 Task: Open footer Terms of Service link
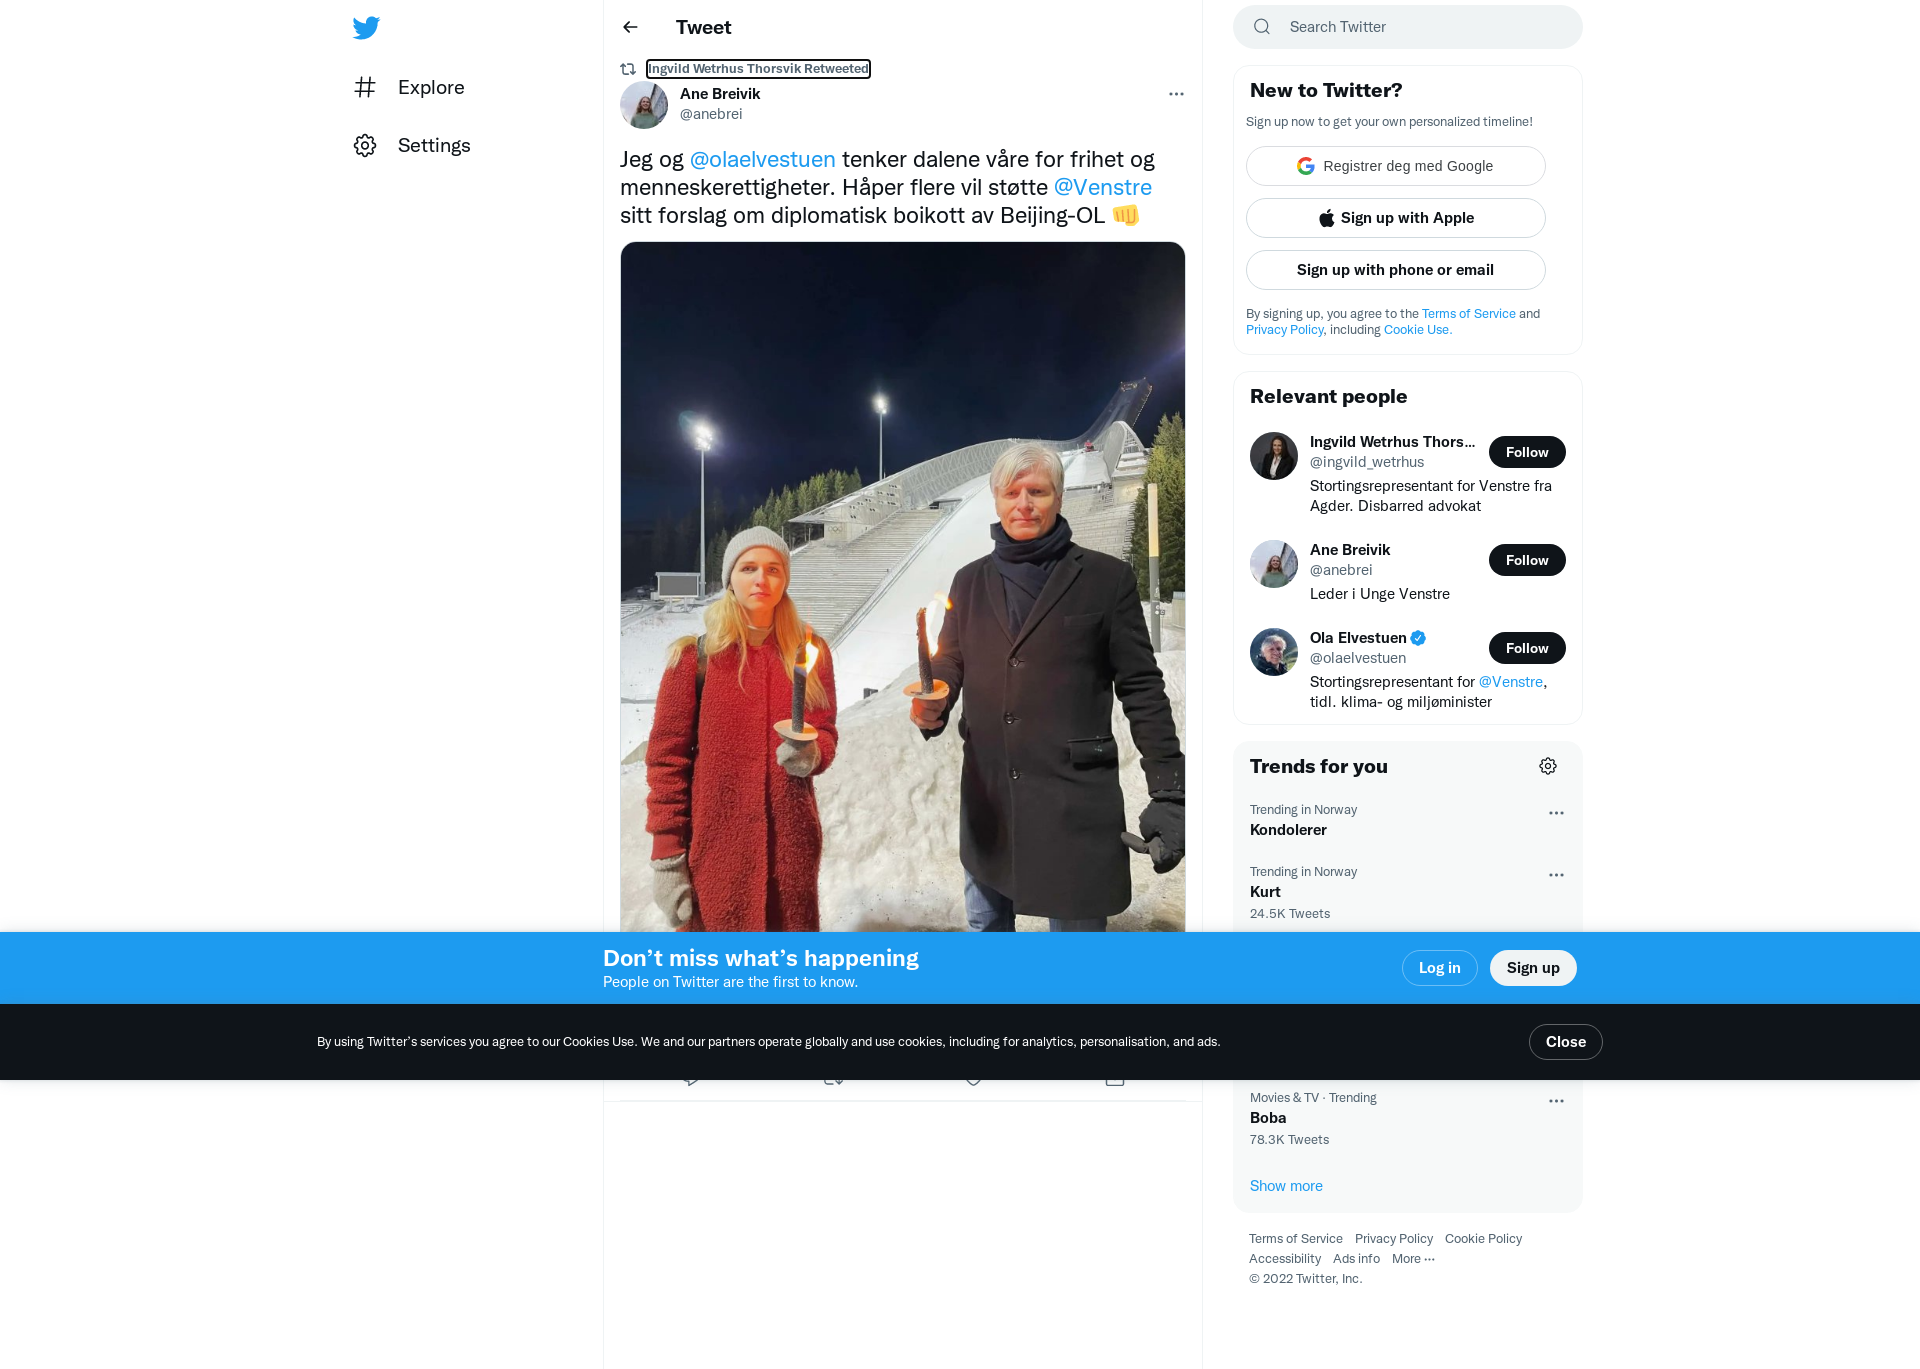point(1296,1239)
